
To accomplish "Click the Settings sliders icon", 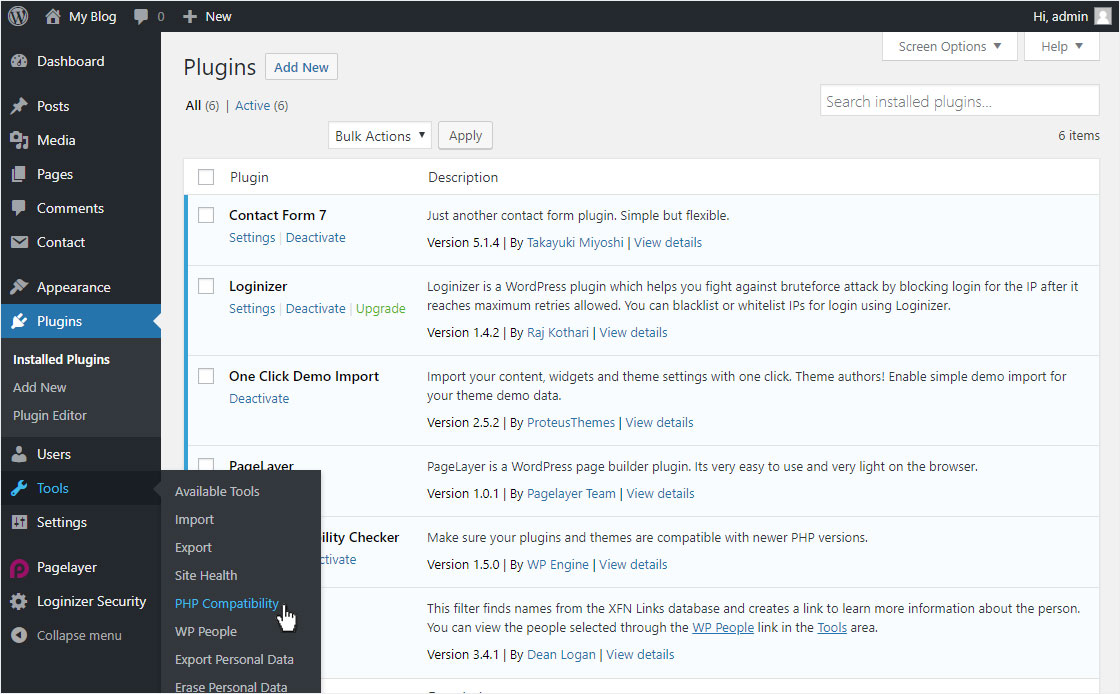I will coord(19,523).
